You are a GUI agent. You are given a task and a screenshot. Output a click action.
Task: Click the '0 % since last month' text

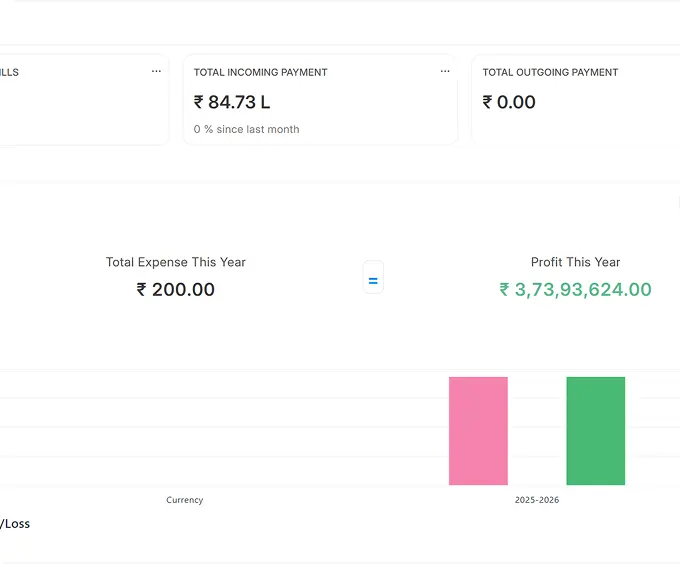(246, 129)
